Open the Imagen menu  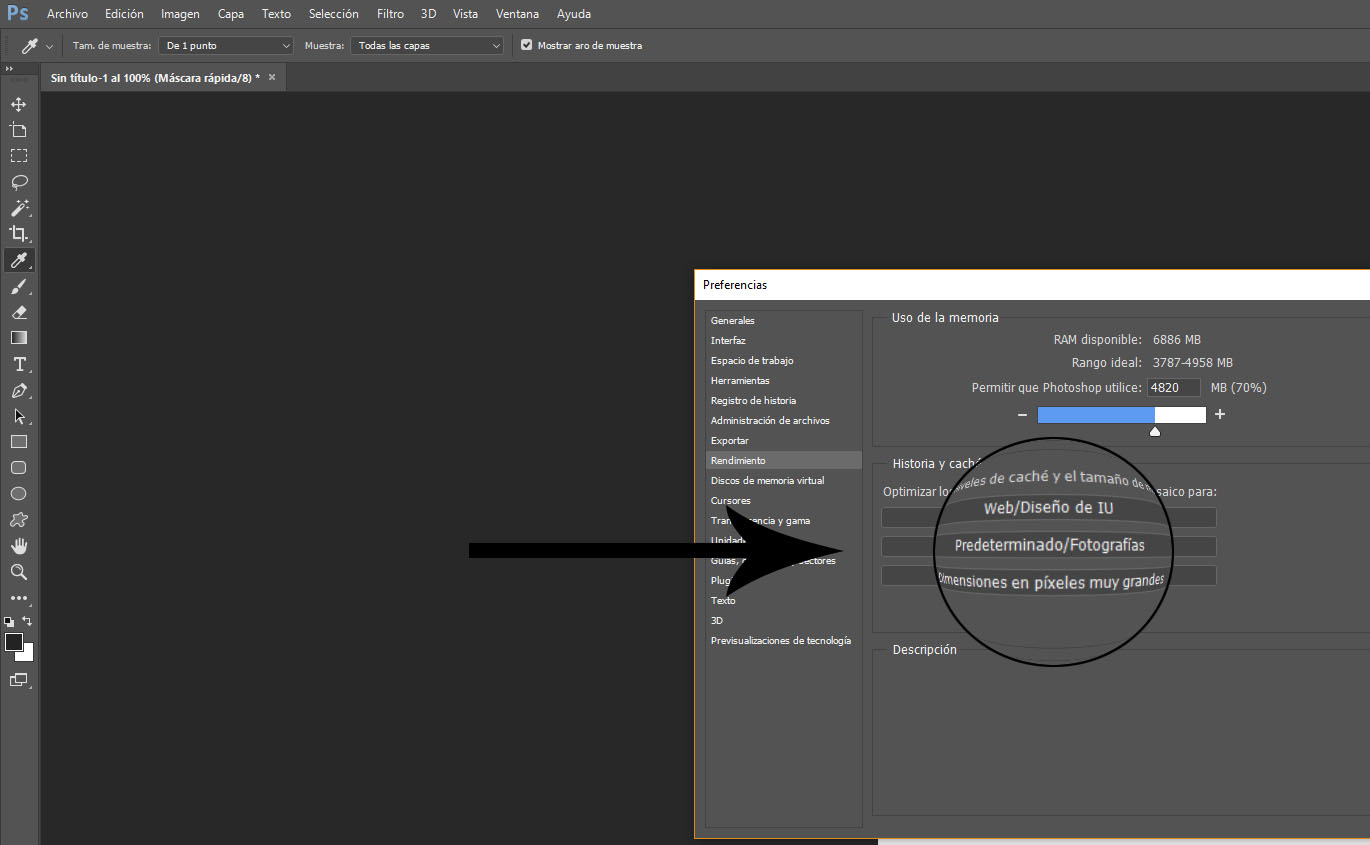click(x=180, y=14)
